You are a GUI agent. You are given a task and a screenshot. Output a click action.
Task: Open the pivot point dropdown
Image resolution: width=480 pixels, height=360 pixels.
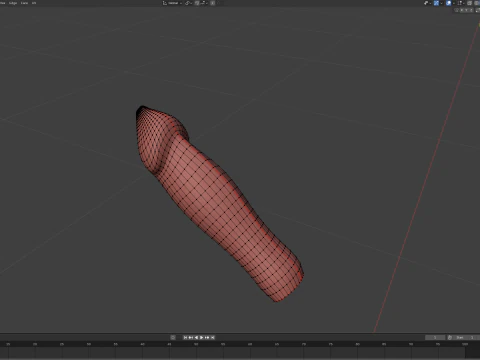[x=188, y=3]
